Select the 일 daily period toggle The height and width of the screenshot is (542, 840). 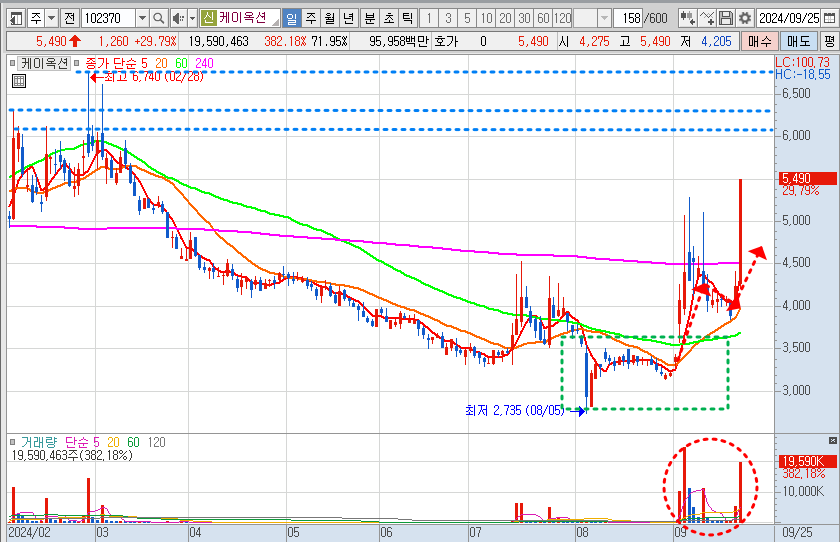click(x=291, y=19)
